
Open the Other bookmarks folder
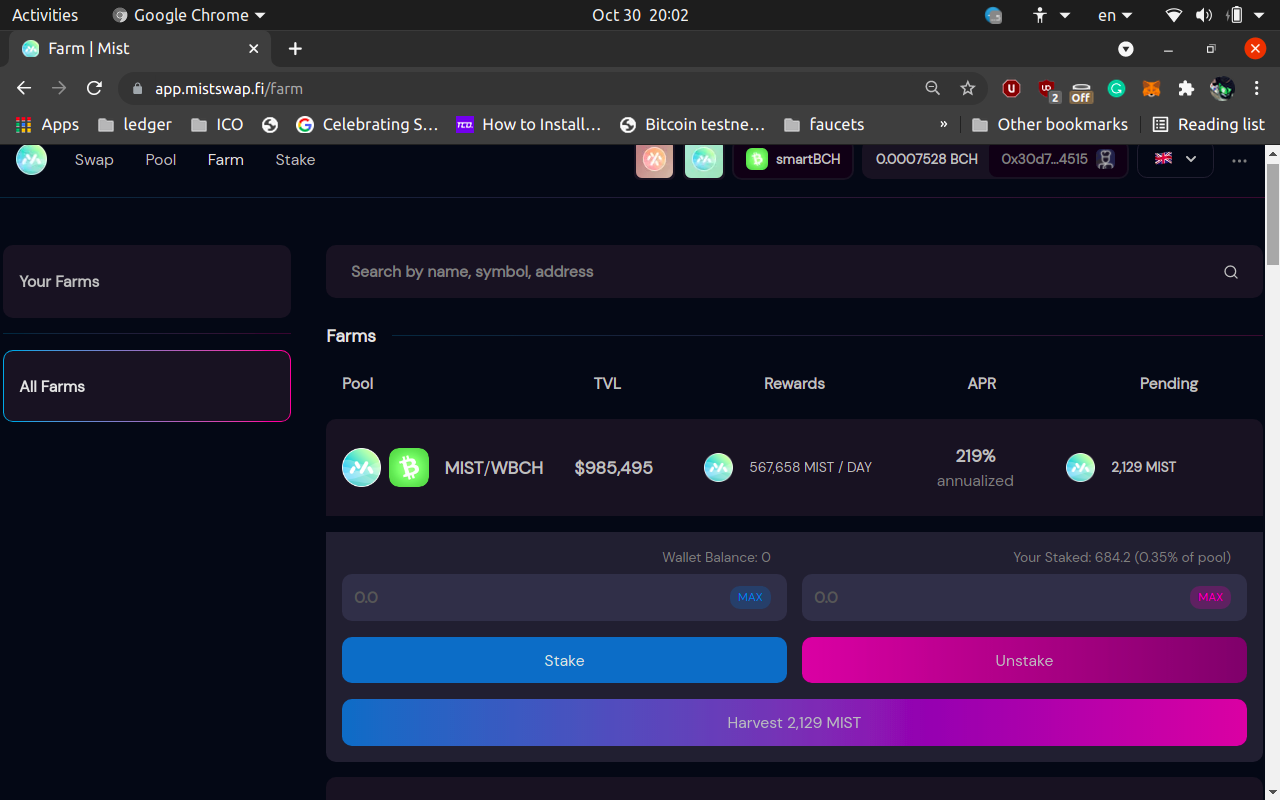pos(1050,125)
